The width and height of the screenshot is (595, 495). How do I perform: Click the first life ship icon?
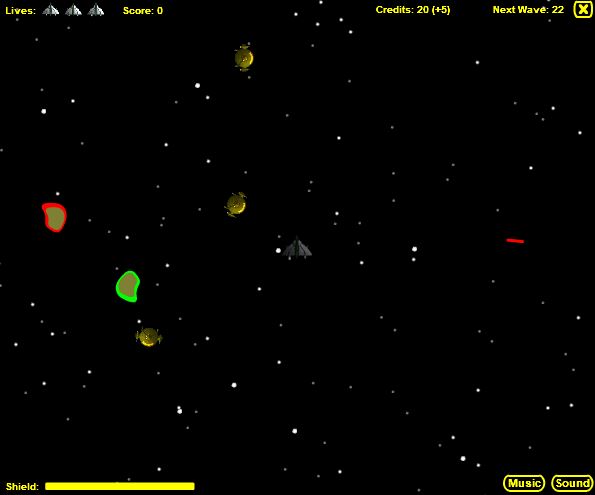[x=50, y=9]
